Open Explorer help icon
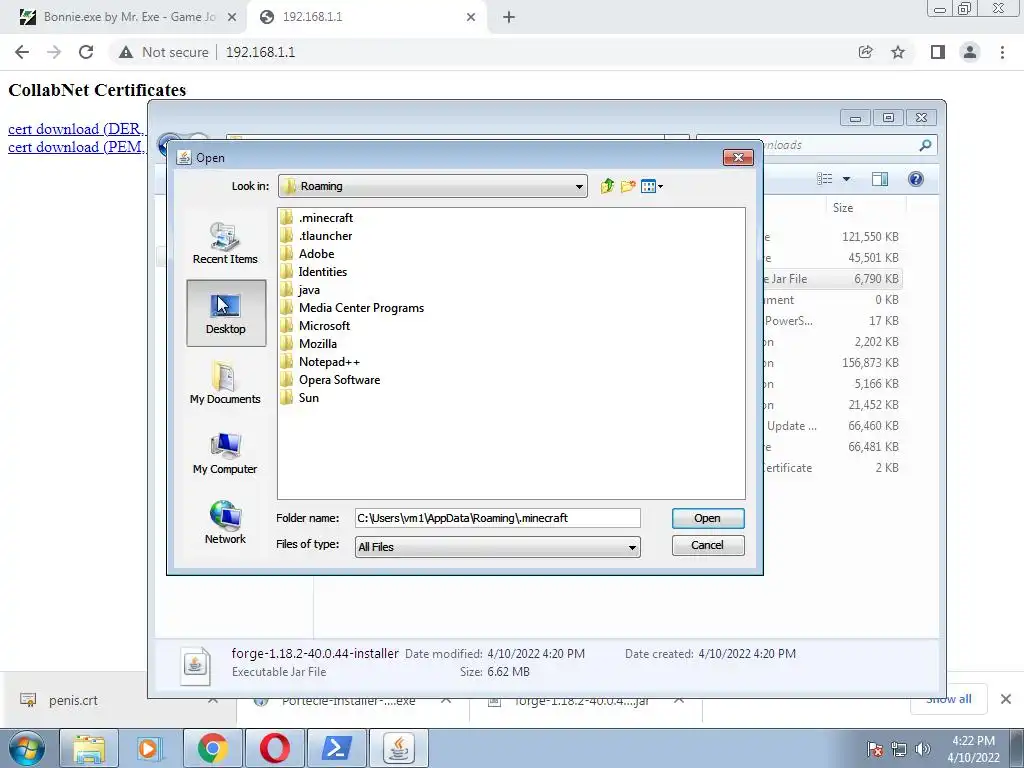Image resolution: width=1024 pixels, height=768 pixels. click(916, 179)
